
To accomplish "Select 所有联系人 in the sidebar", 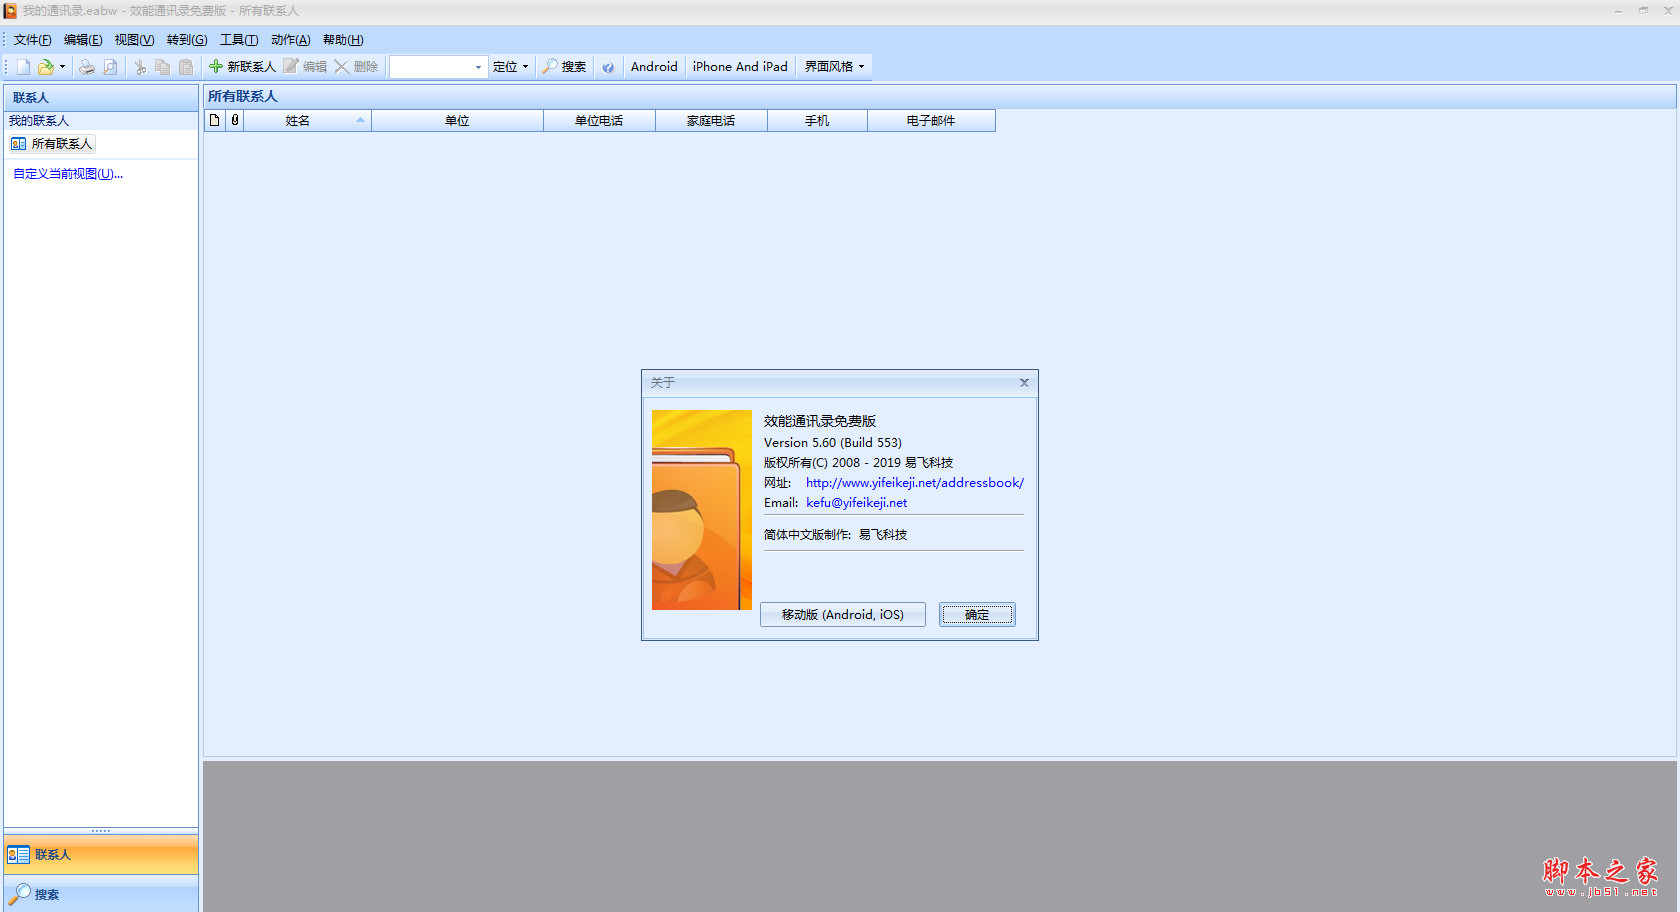I will (52, 144).
